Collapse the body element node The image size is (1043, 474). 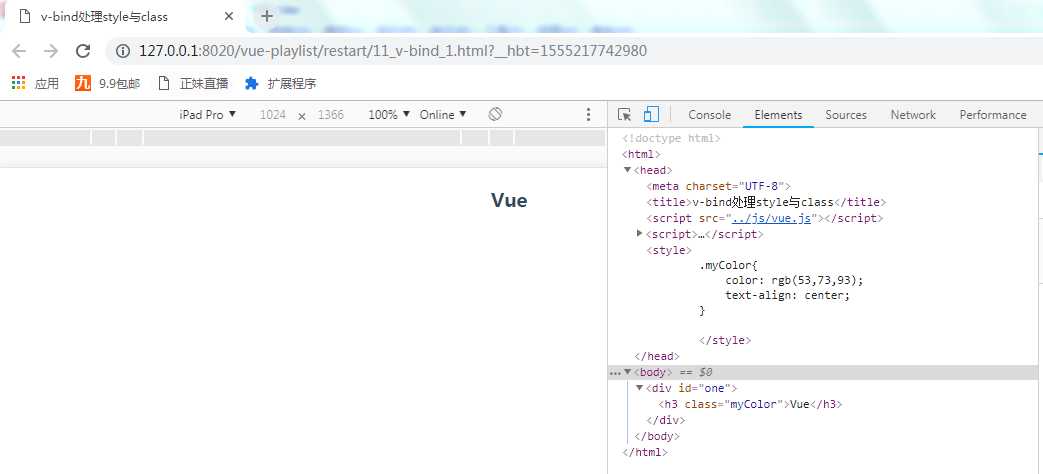pyautogui.click(x=627, y=372)
